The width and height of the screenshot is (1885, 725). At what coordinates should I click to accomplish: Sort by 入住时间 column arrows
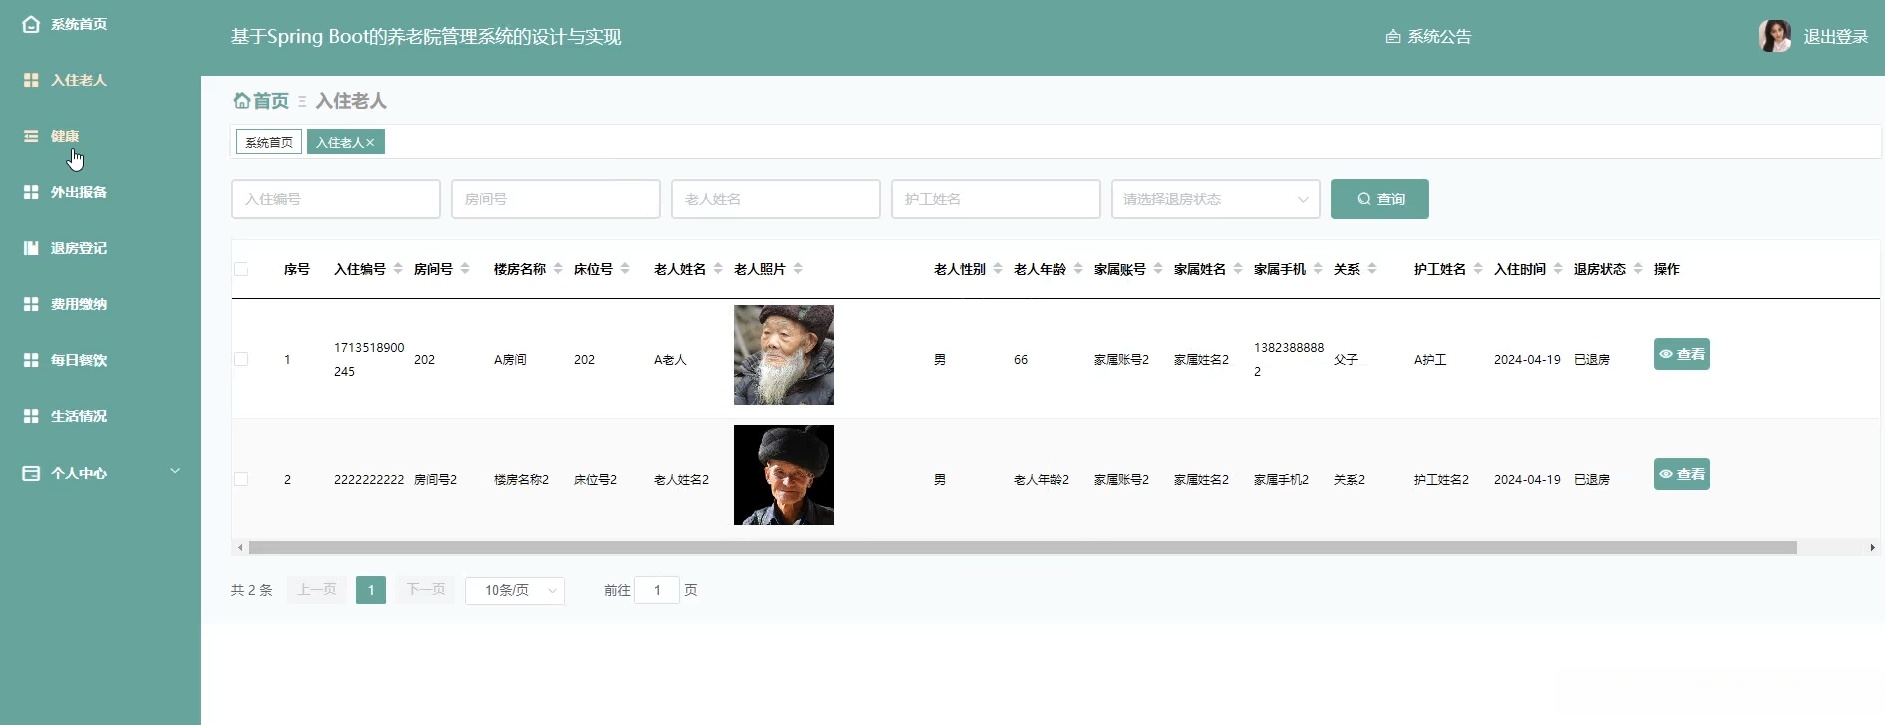tap(1558, 269)
